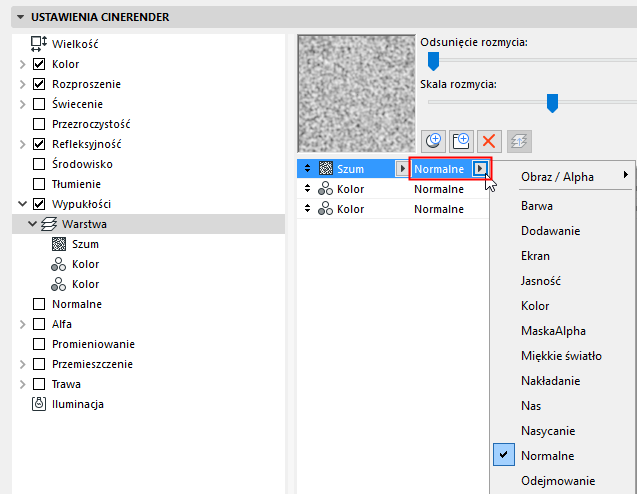Click the Szum reorder arrows handle
Image resolution: width=637 pixels, height=494 pixels.
[308, 168]
